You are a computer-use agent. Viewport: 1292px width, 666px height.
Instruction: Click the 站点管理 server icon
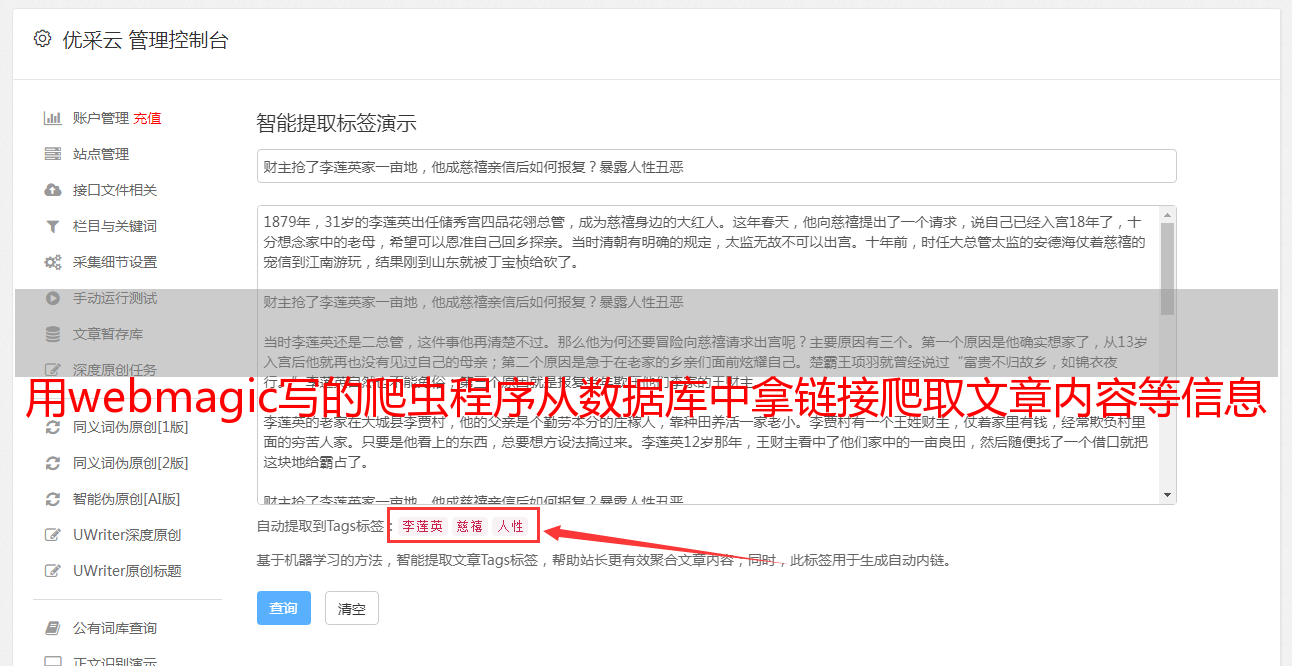(53, 154)
